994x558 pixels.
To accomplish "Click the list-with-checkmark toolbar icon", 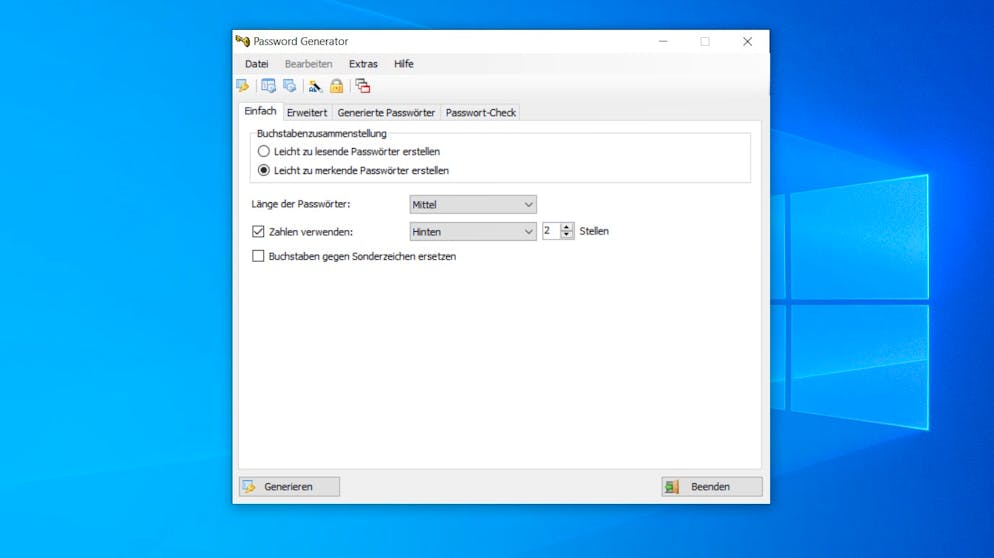I will click(268, 86).
